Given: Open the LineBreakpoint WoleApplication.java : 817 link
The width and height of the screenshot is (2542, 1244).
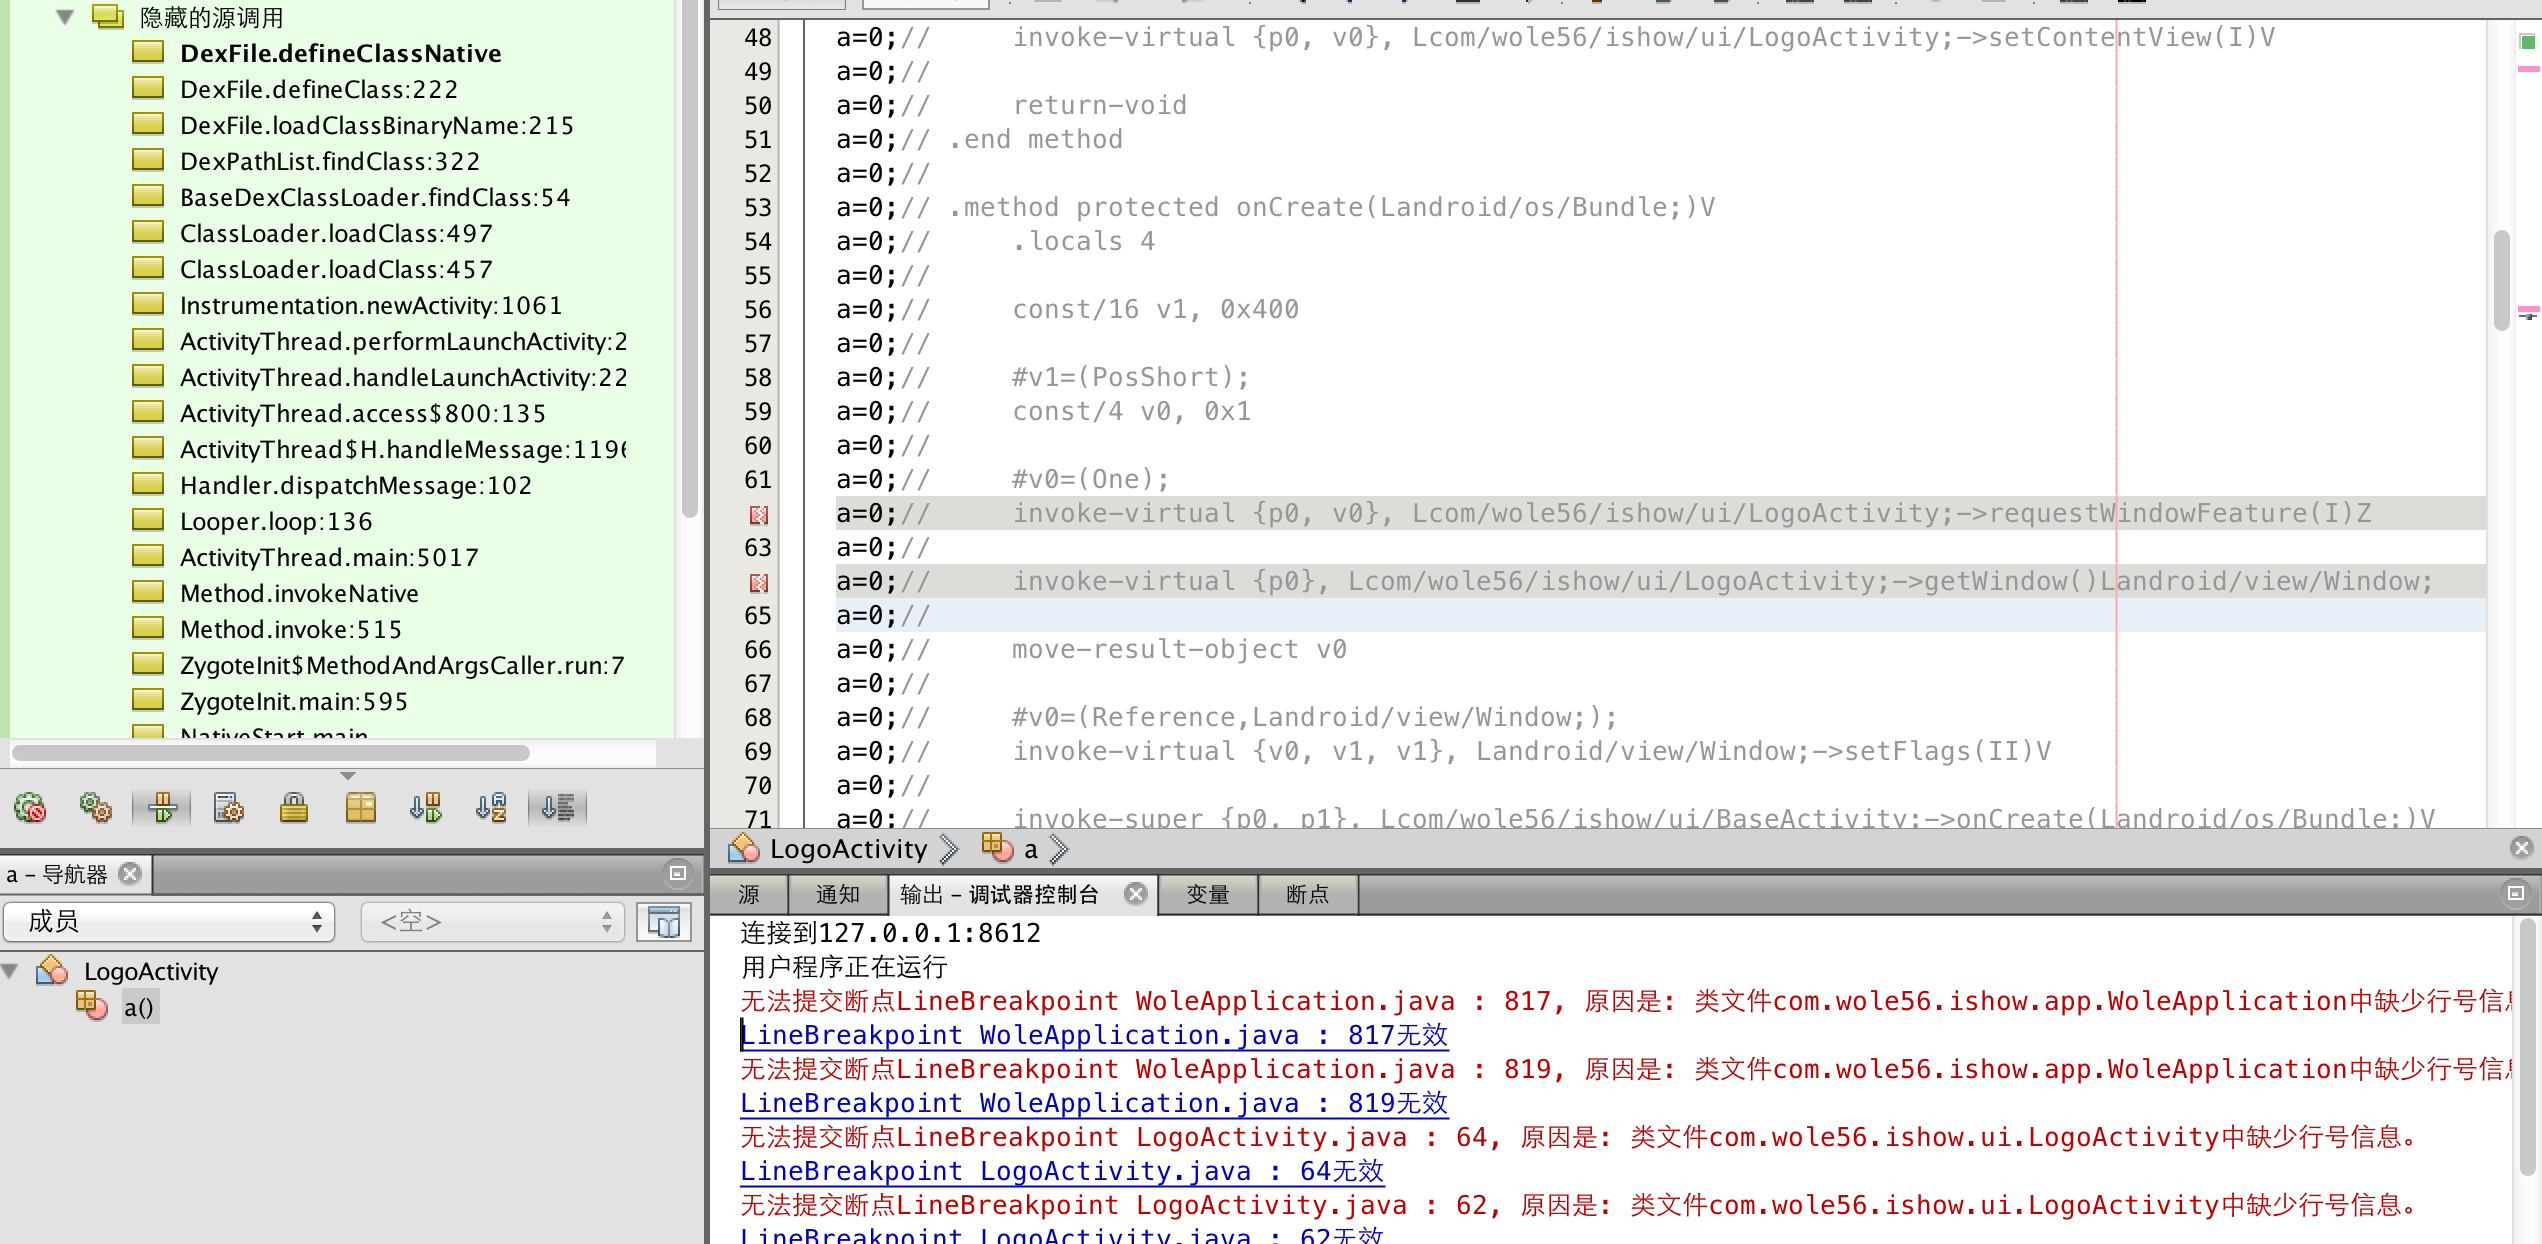Looking at the screenshot, I should (1094, 1035).
